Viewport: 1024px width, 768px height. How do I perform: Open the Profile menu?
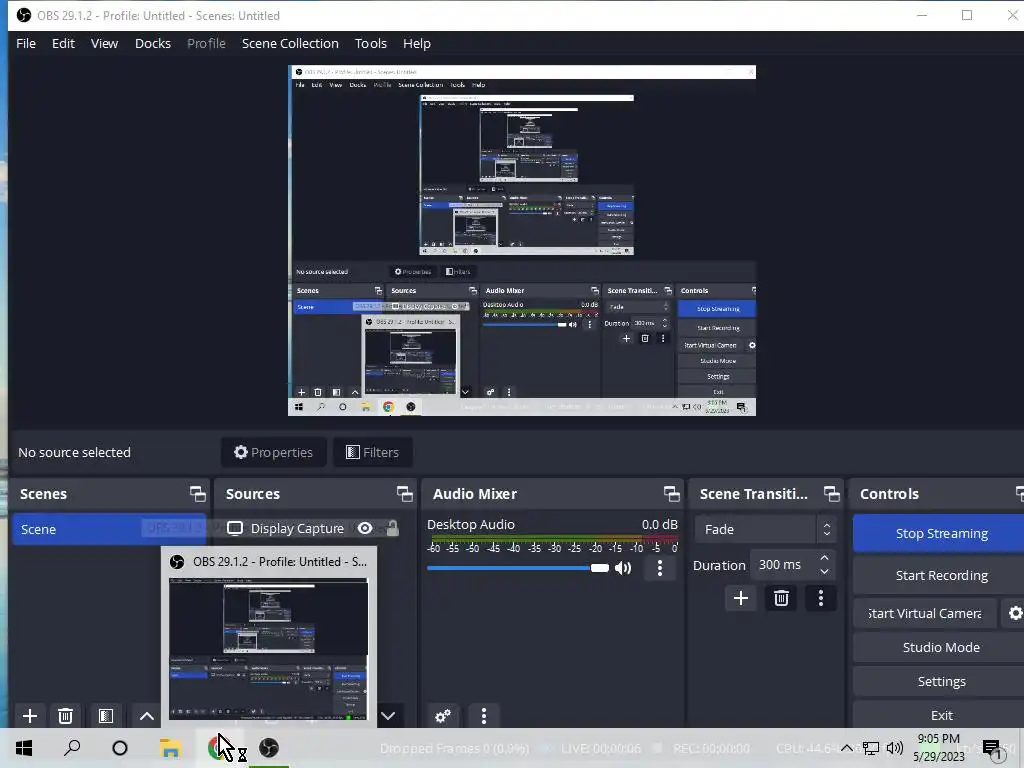click(206, 43)
